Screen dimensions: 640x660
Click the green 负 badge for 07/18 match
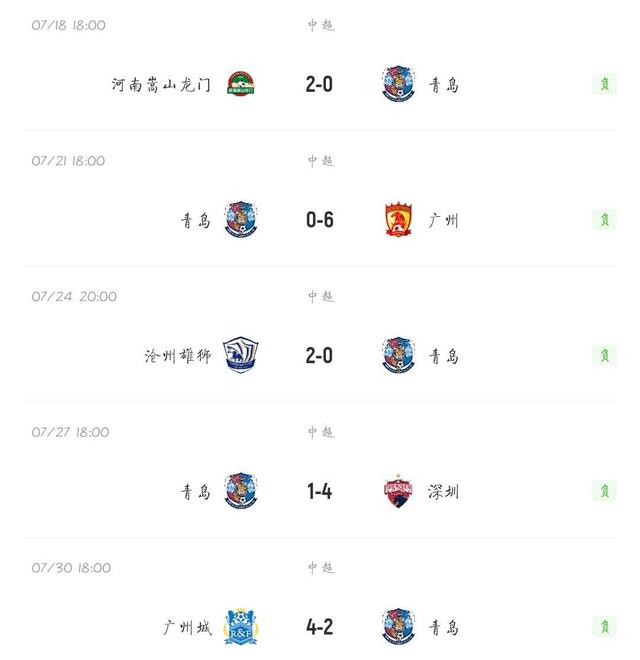[x=604, y=84]
